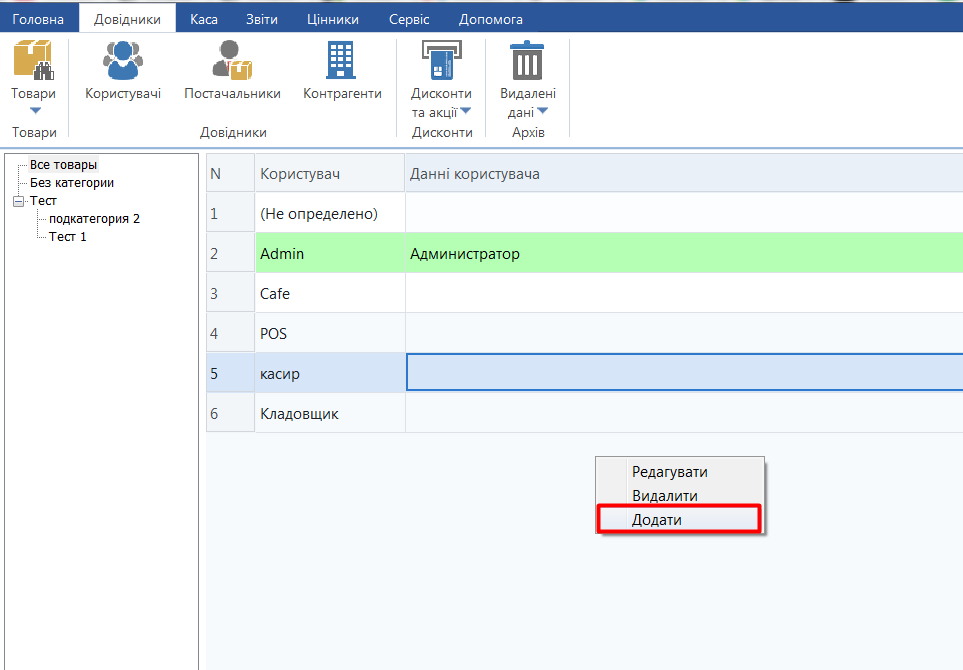963x670 pixels.
Task: Open the Користувачі users icon
Action: (123, 60)
